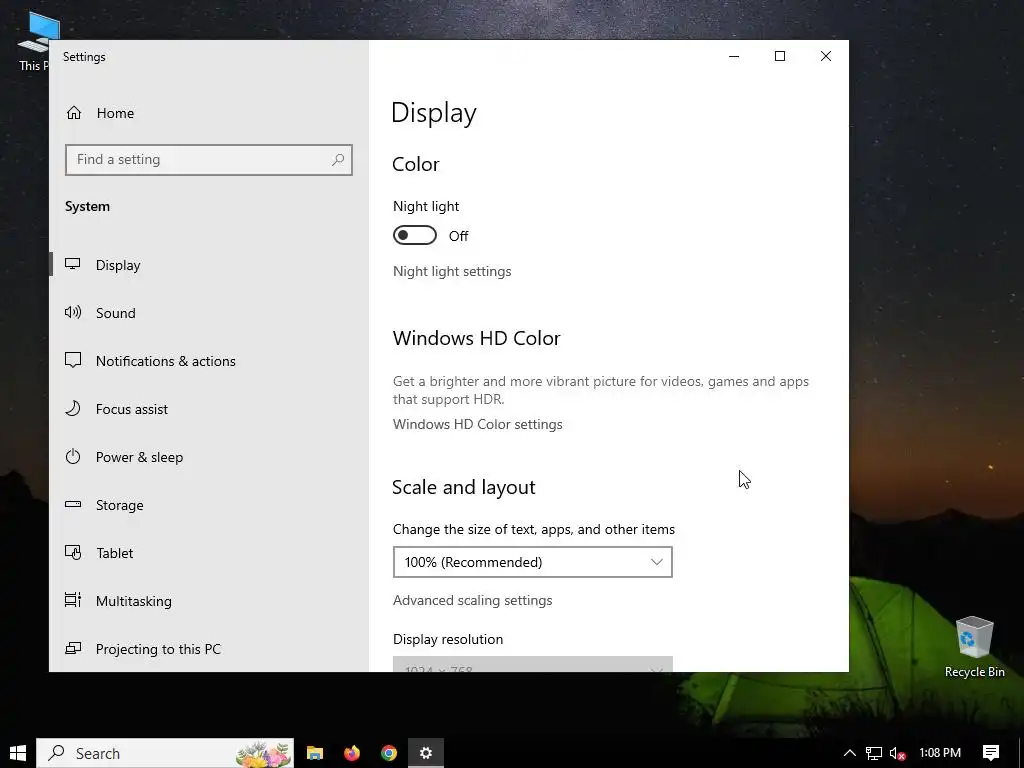Click the muted volume tray icon
This screenshot has width=1024, height=768.
click(897, 753)
